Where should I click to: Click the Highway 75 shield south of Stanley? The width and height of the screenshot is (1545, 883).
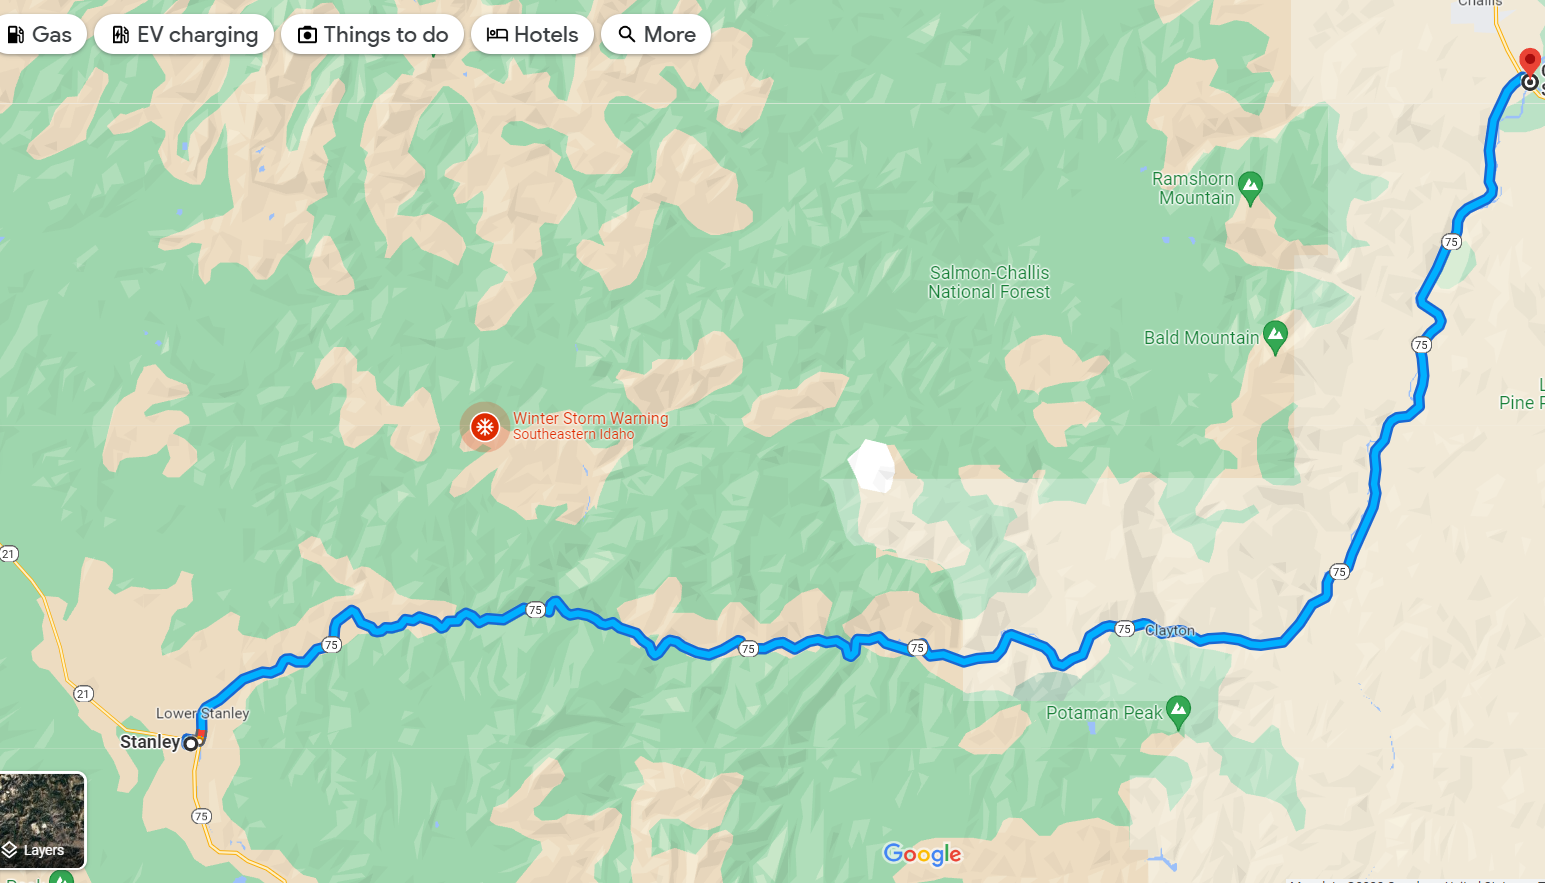201,816
